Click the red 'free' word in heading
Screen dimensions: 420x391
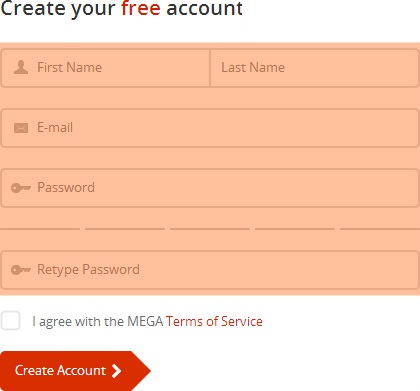point(141,8)
